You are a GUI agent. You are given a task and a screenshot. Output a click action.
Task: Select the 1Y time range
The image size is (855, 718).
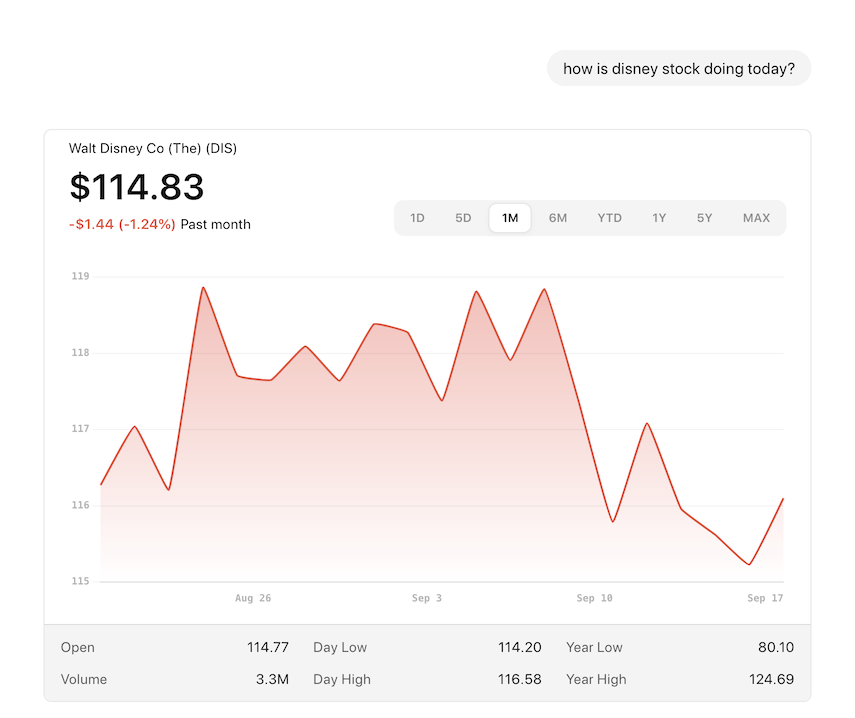(x=659, y=218)
